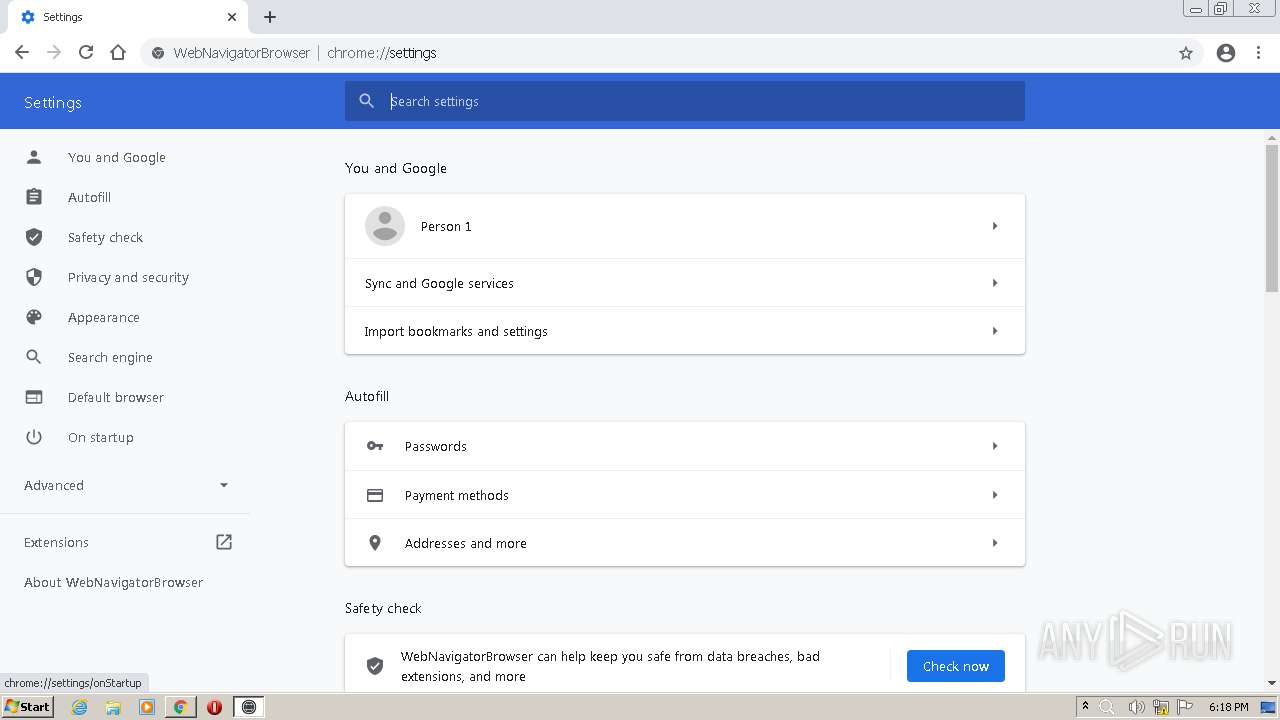The height and width of the screenshot is (720, 1280).
Task: Open Payment methods settings
Action: (x=685, y=495)
